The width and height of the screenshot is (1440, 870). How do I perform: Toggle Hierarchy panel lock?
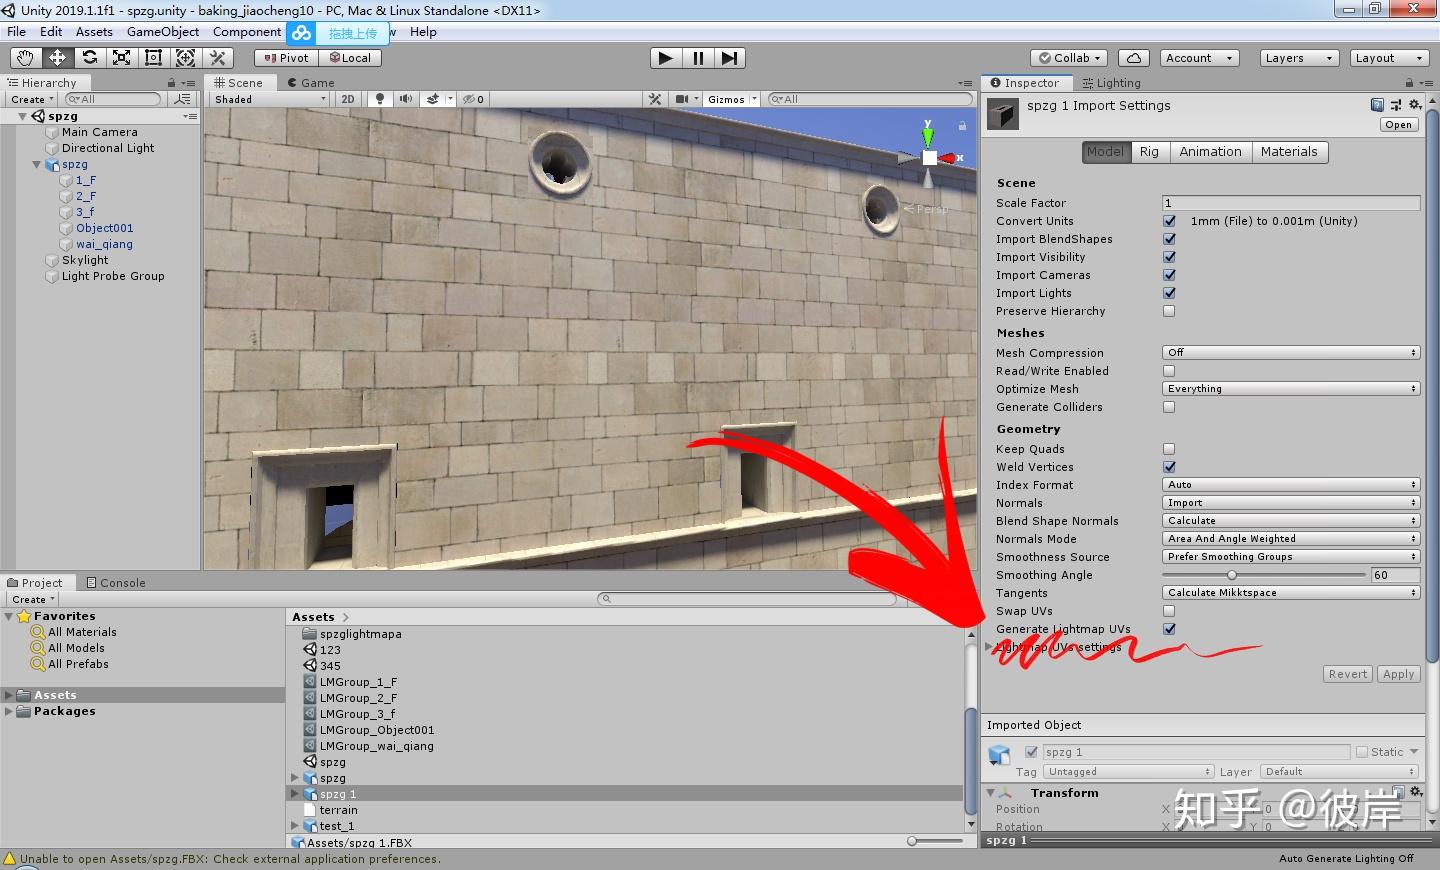click(x=171, y=83)
